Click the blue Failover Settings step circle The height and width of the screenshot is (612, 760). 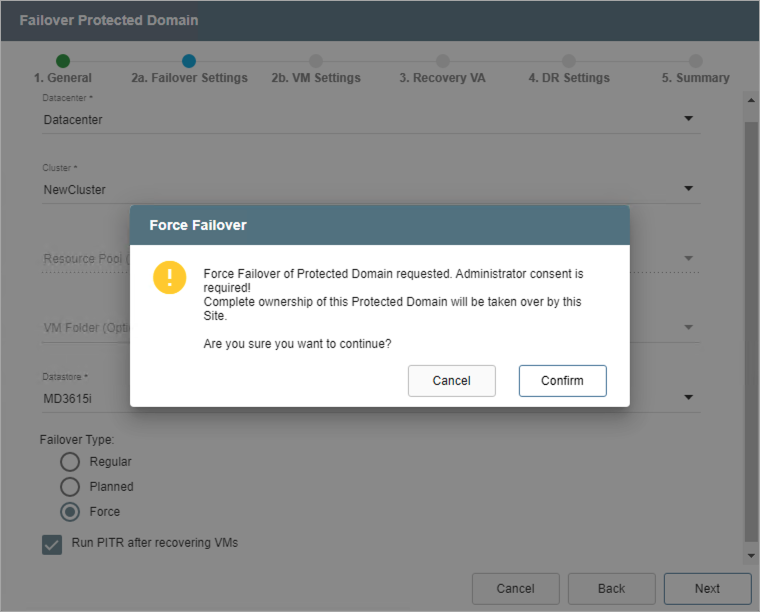pyautogui.click(x=189, y=61)
